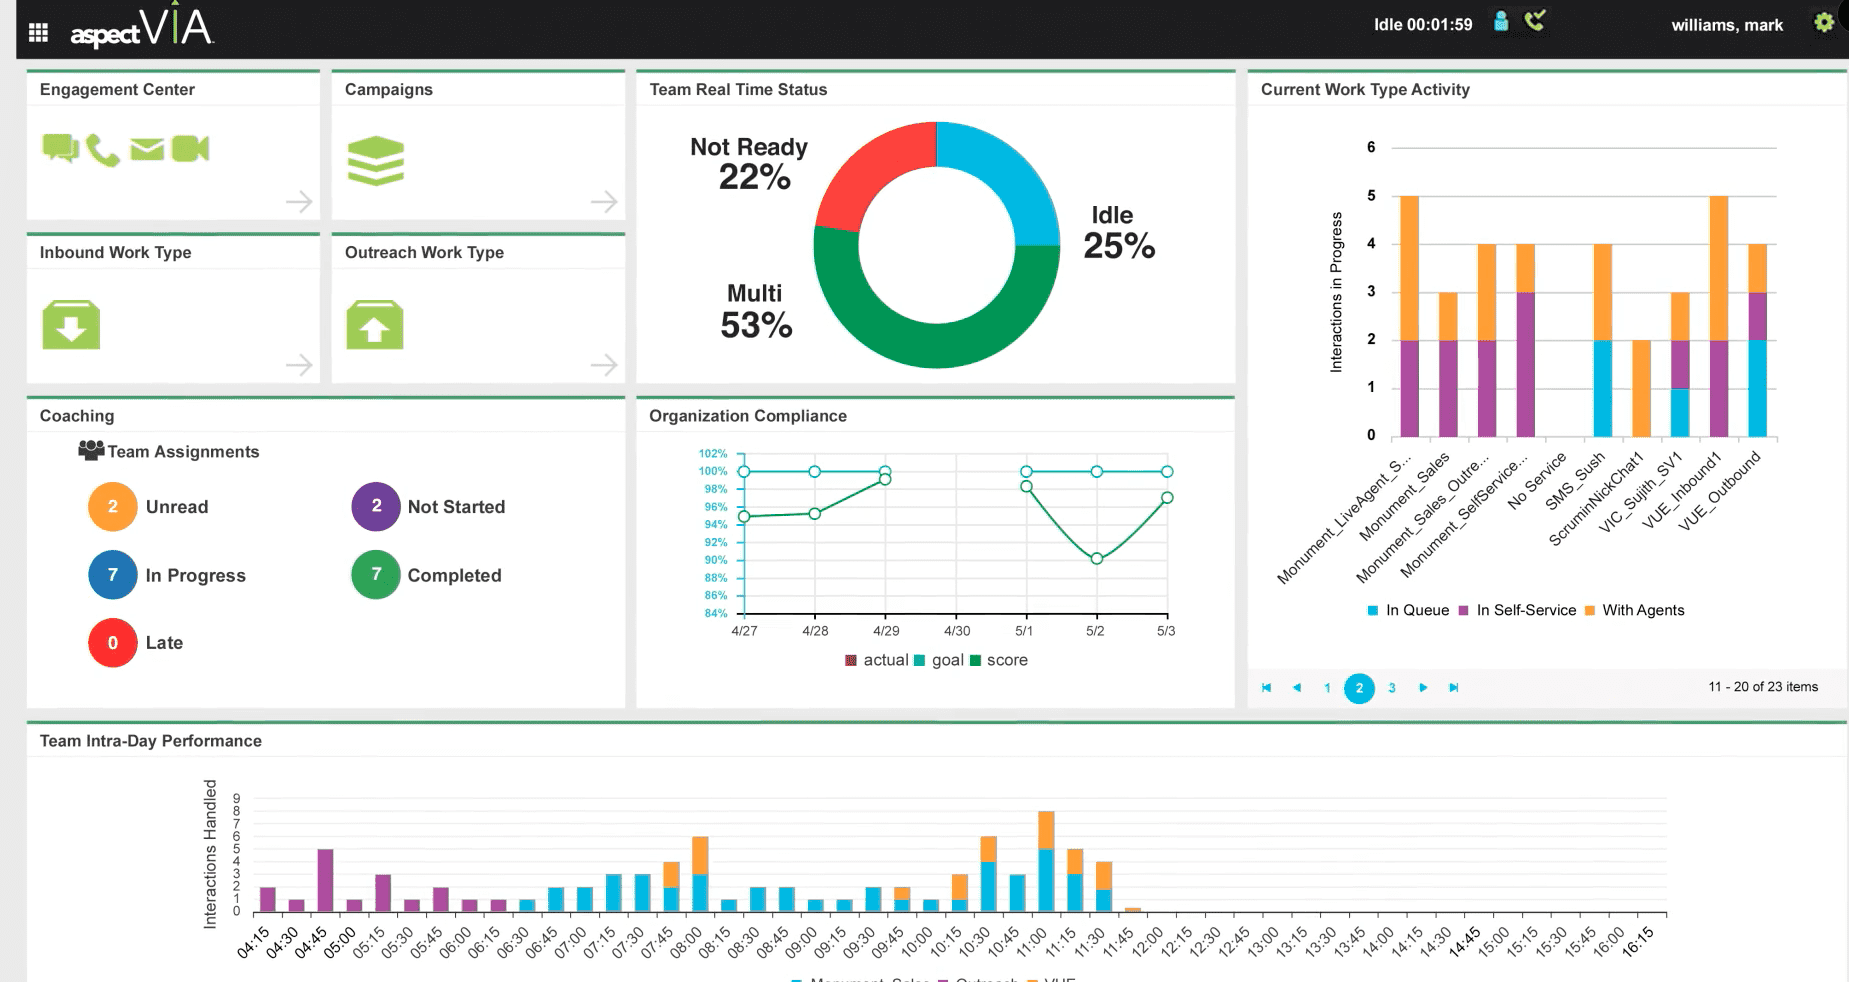Open Engagement Center using its arrow
Viewport: 1849px width, 982px height.
[x=299, y=202]
